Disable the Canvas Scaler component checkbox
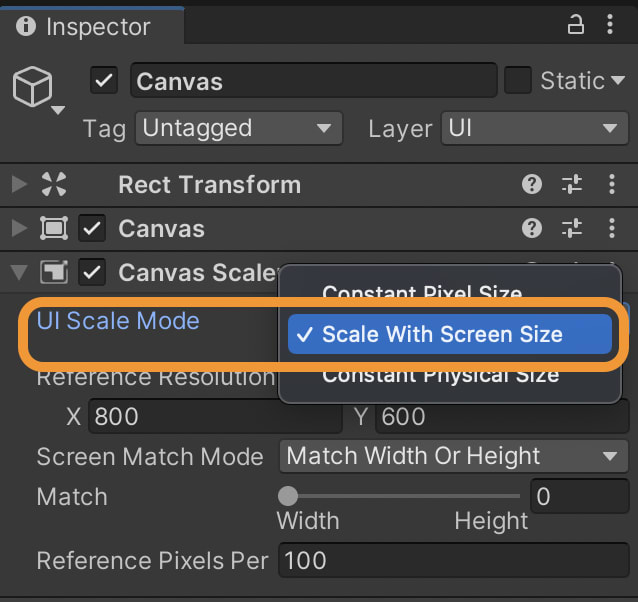638x602 pixels. point(92,272)
